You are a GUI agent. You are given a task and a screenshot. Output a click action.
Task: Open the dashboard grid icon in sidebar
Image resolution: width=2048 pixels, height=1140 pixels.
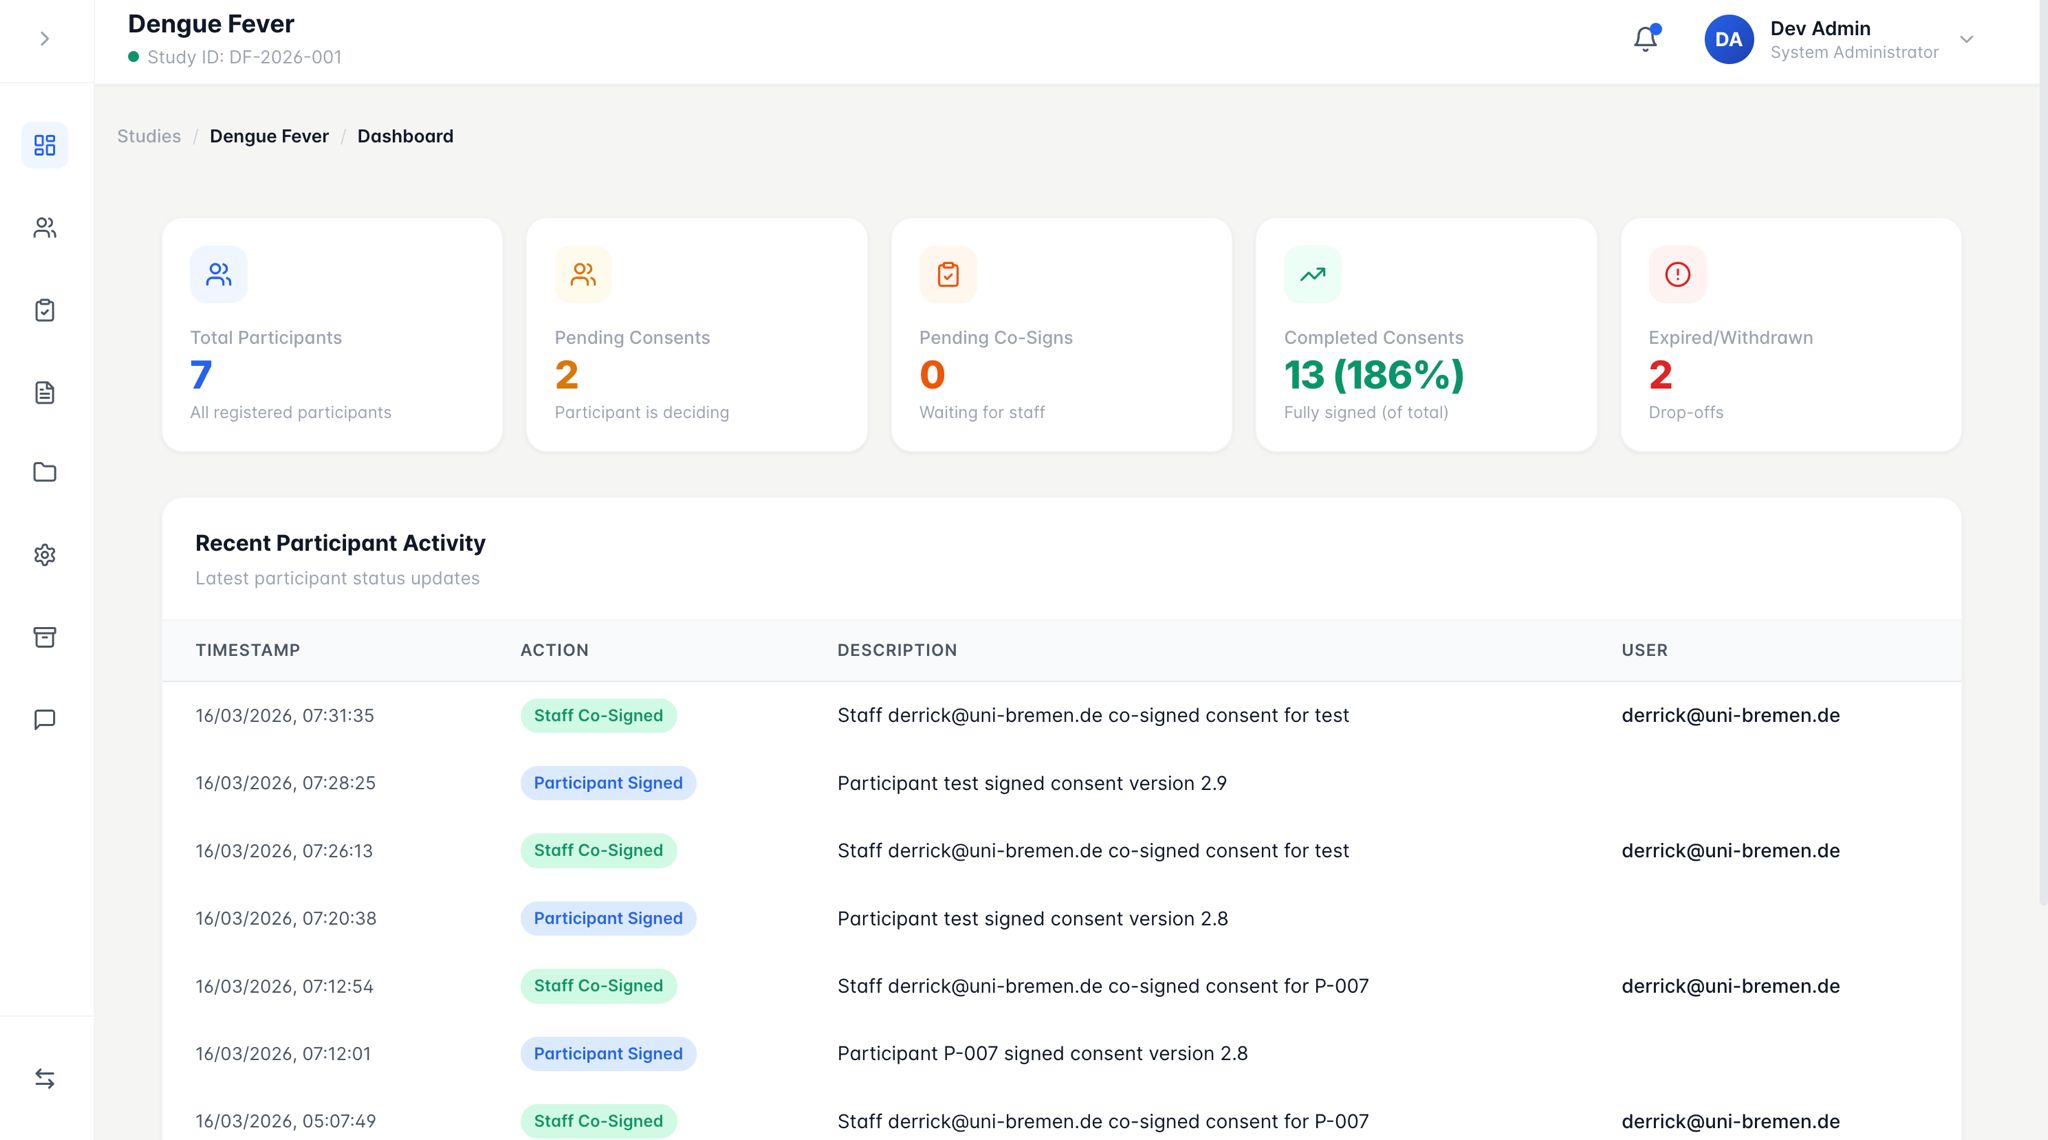click(x=45, y=146)
